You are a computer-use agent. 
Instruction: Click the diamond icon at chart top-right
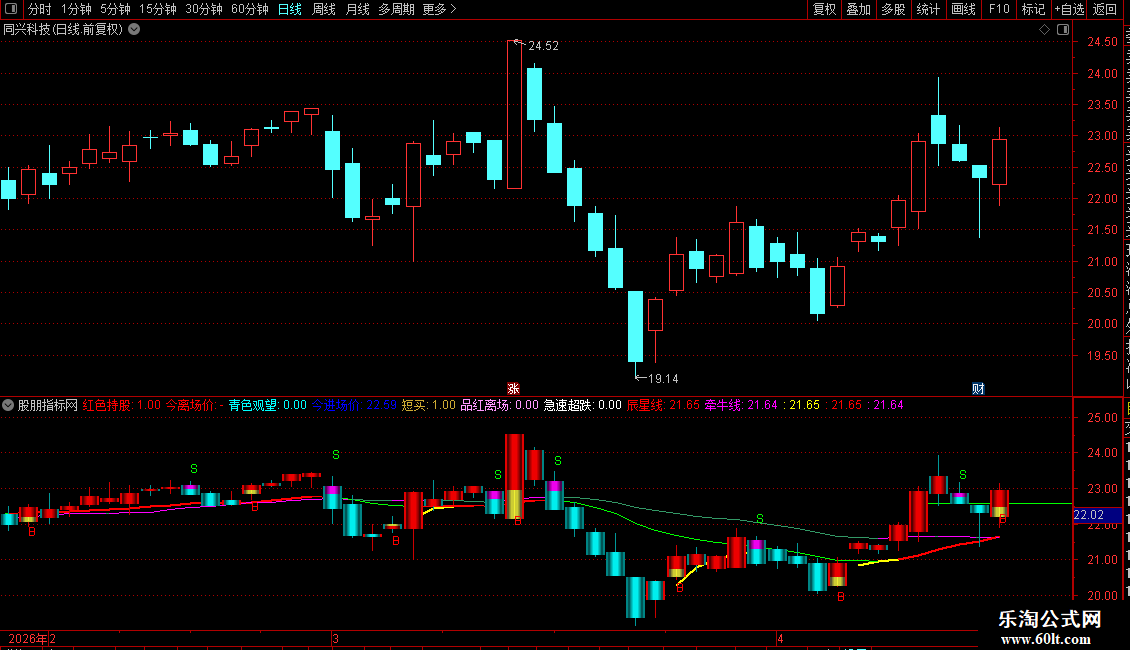point(1044,30)
